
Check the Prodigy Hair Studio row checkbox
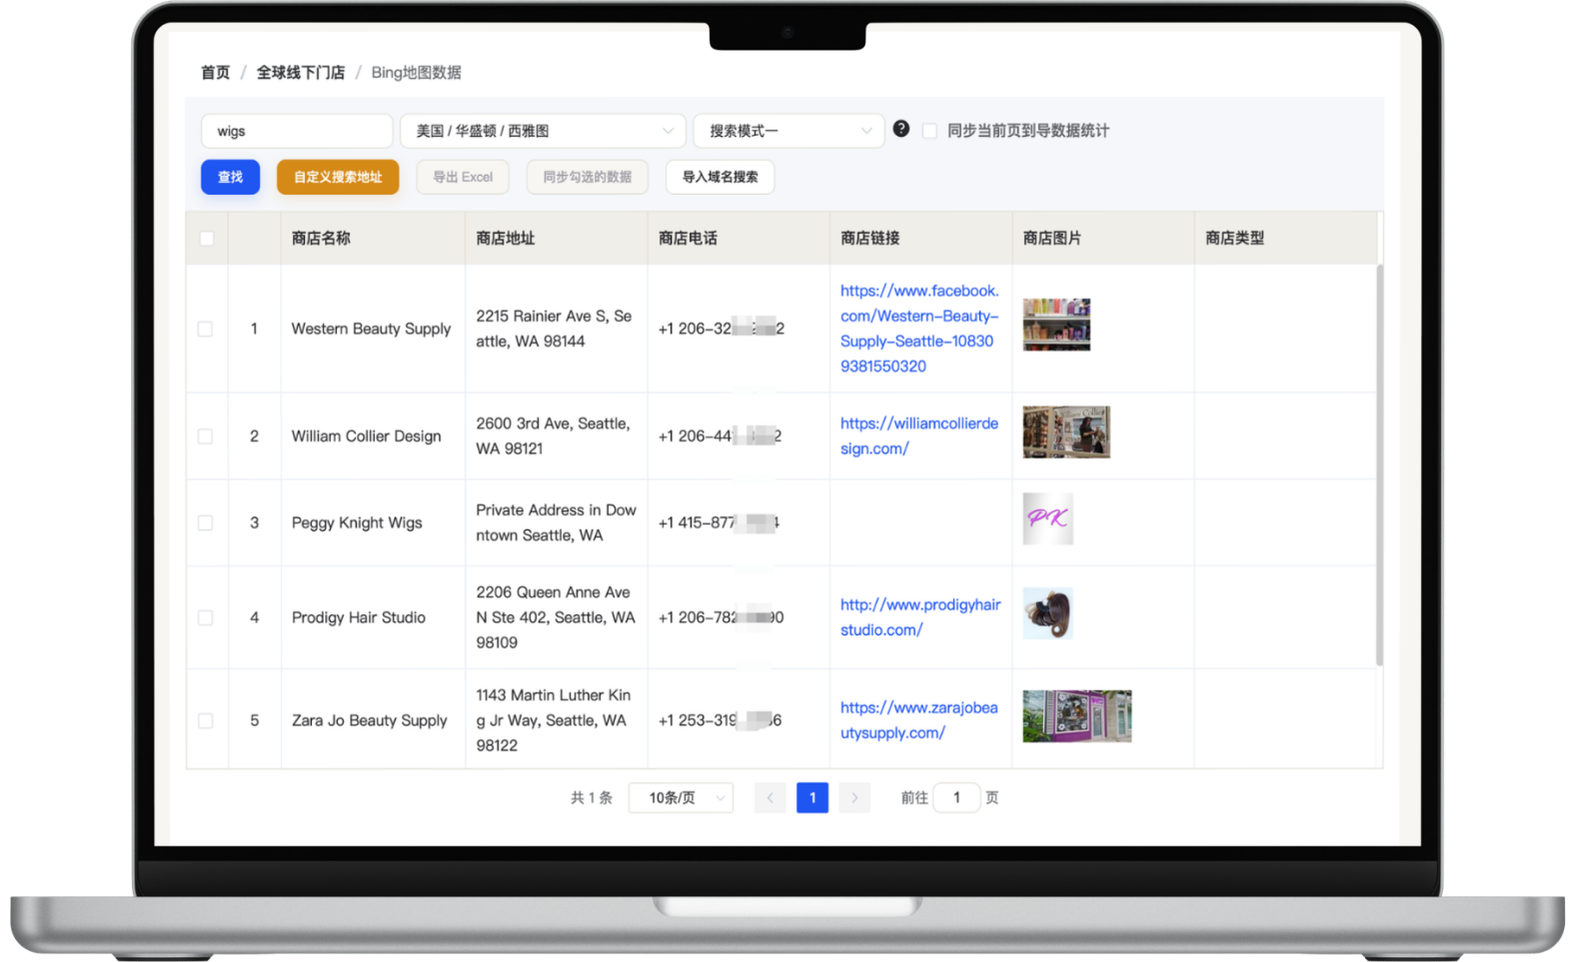click(x=205, y=618)
